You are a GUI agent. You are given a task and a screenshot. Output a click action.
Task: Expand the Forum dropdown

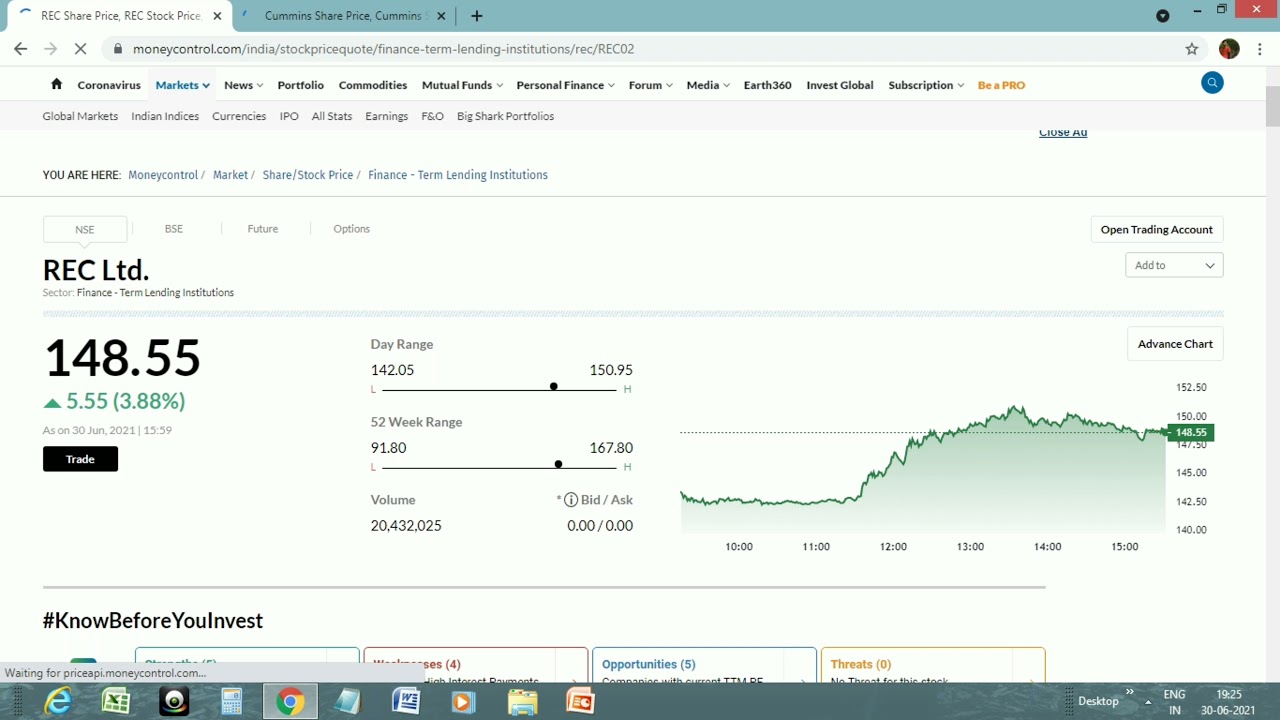point(650,85)
